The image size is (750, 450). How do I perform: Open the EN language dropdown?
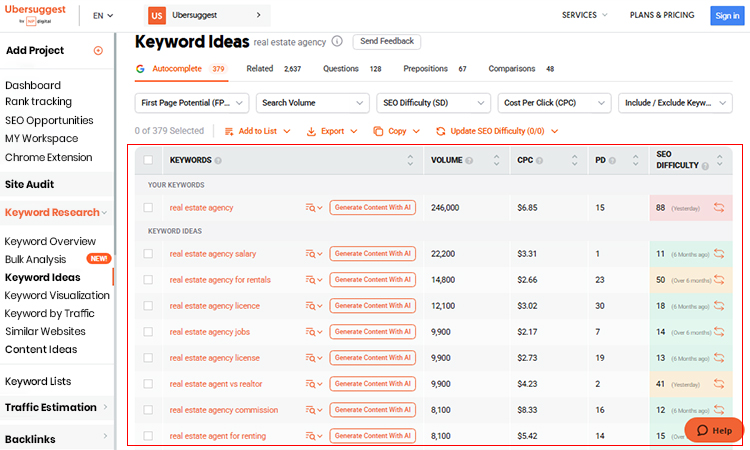(x=103, y=15)
